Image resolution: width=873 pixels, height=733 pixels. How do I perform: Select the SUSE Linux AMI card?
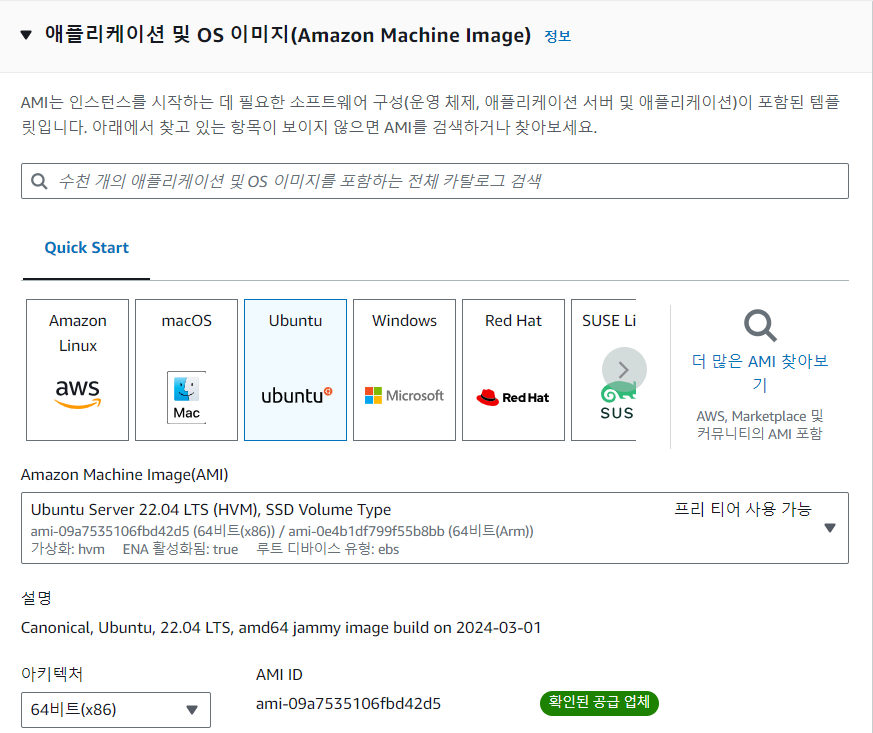coord(604,370)
